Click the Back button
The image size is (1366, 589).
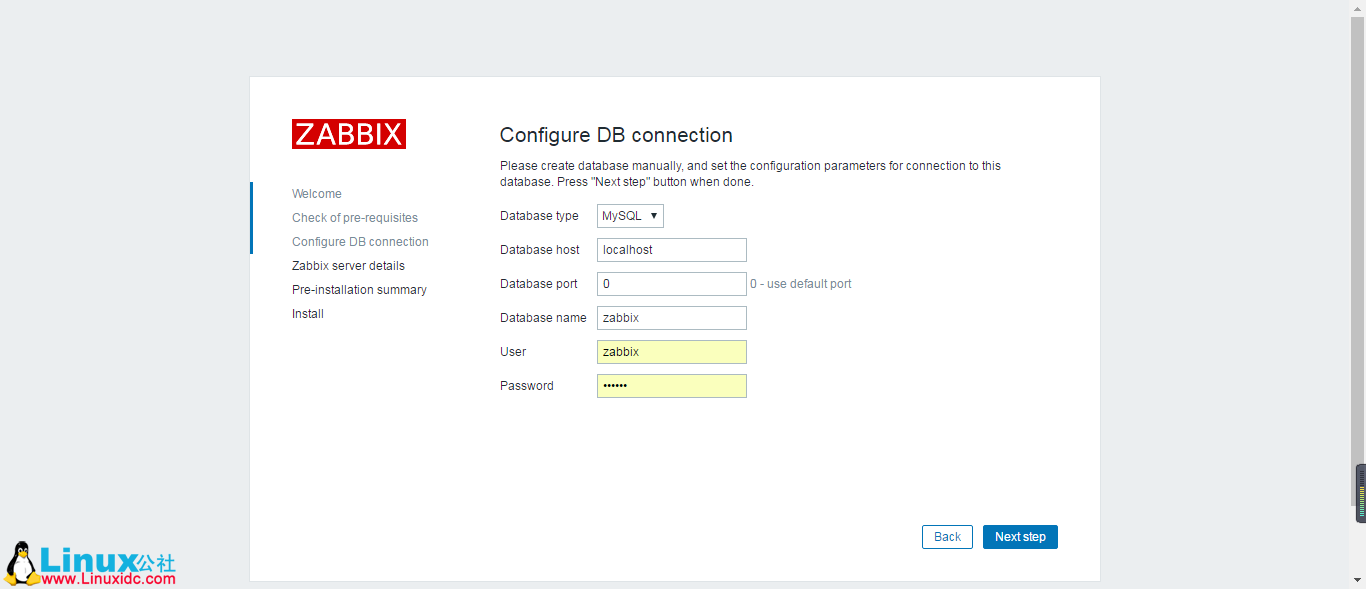pyautogui.click(x=946, y=536)
